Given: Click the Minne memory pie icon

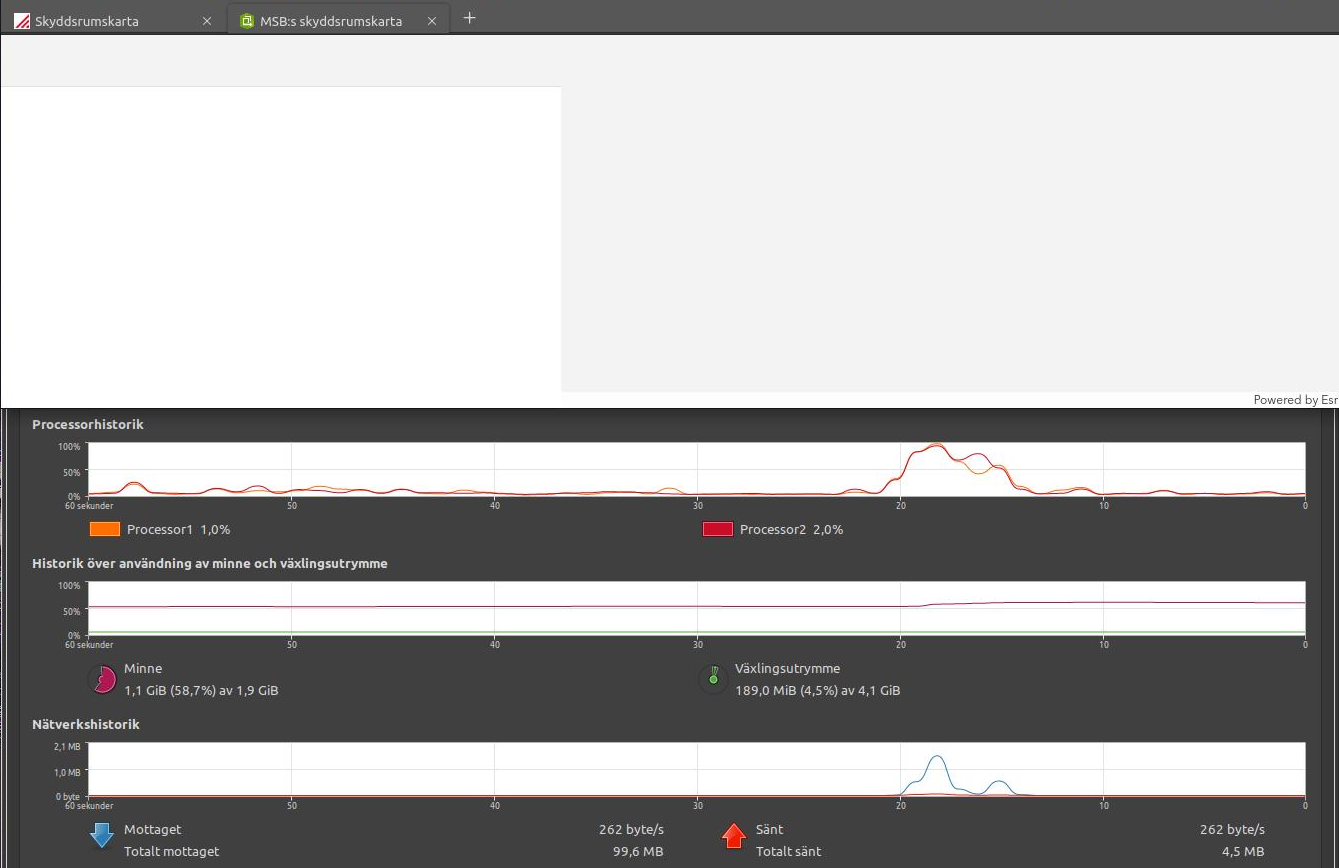Looking at the screenshot, I should (x=103, y=679).
